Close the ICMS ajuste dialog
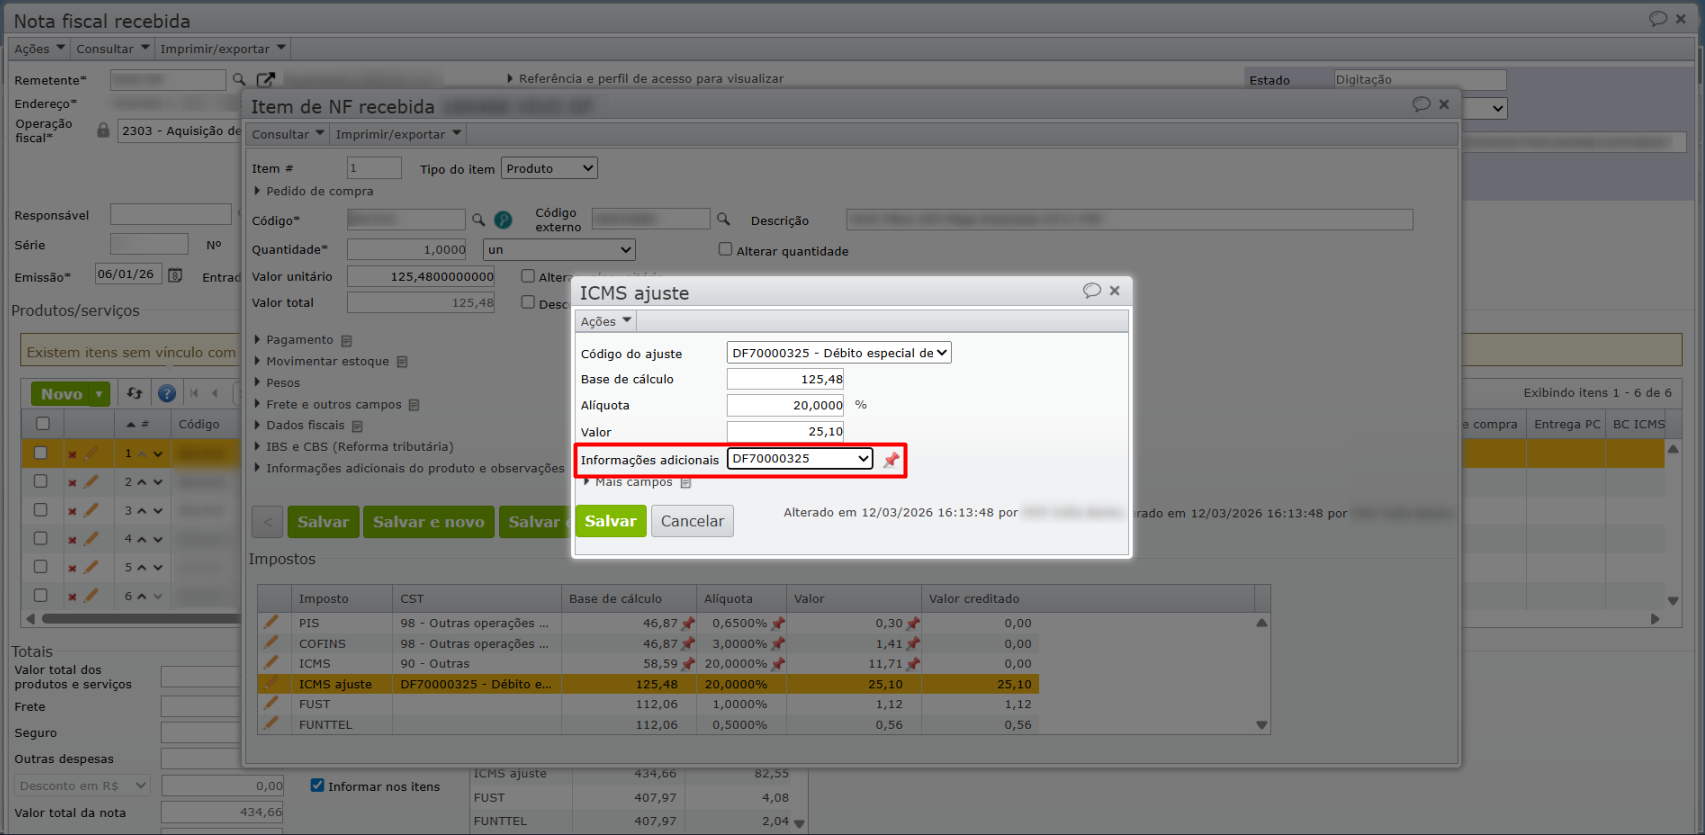 (x=1115, y=291)
